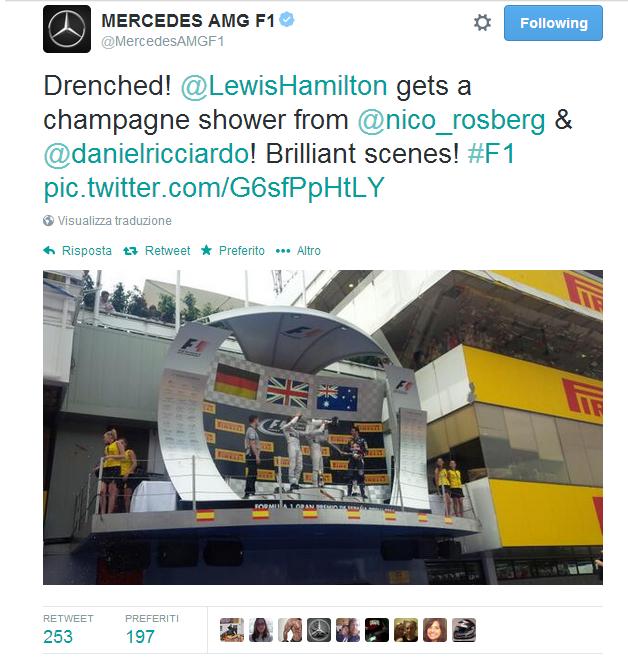Click the Risposta reply arrow icon

point(49,251)
